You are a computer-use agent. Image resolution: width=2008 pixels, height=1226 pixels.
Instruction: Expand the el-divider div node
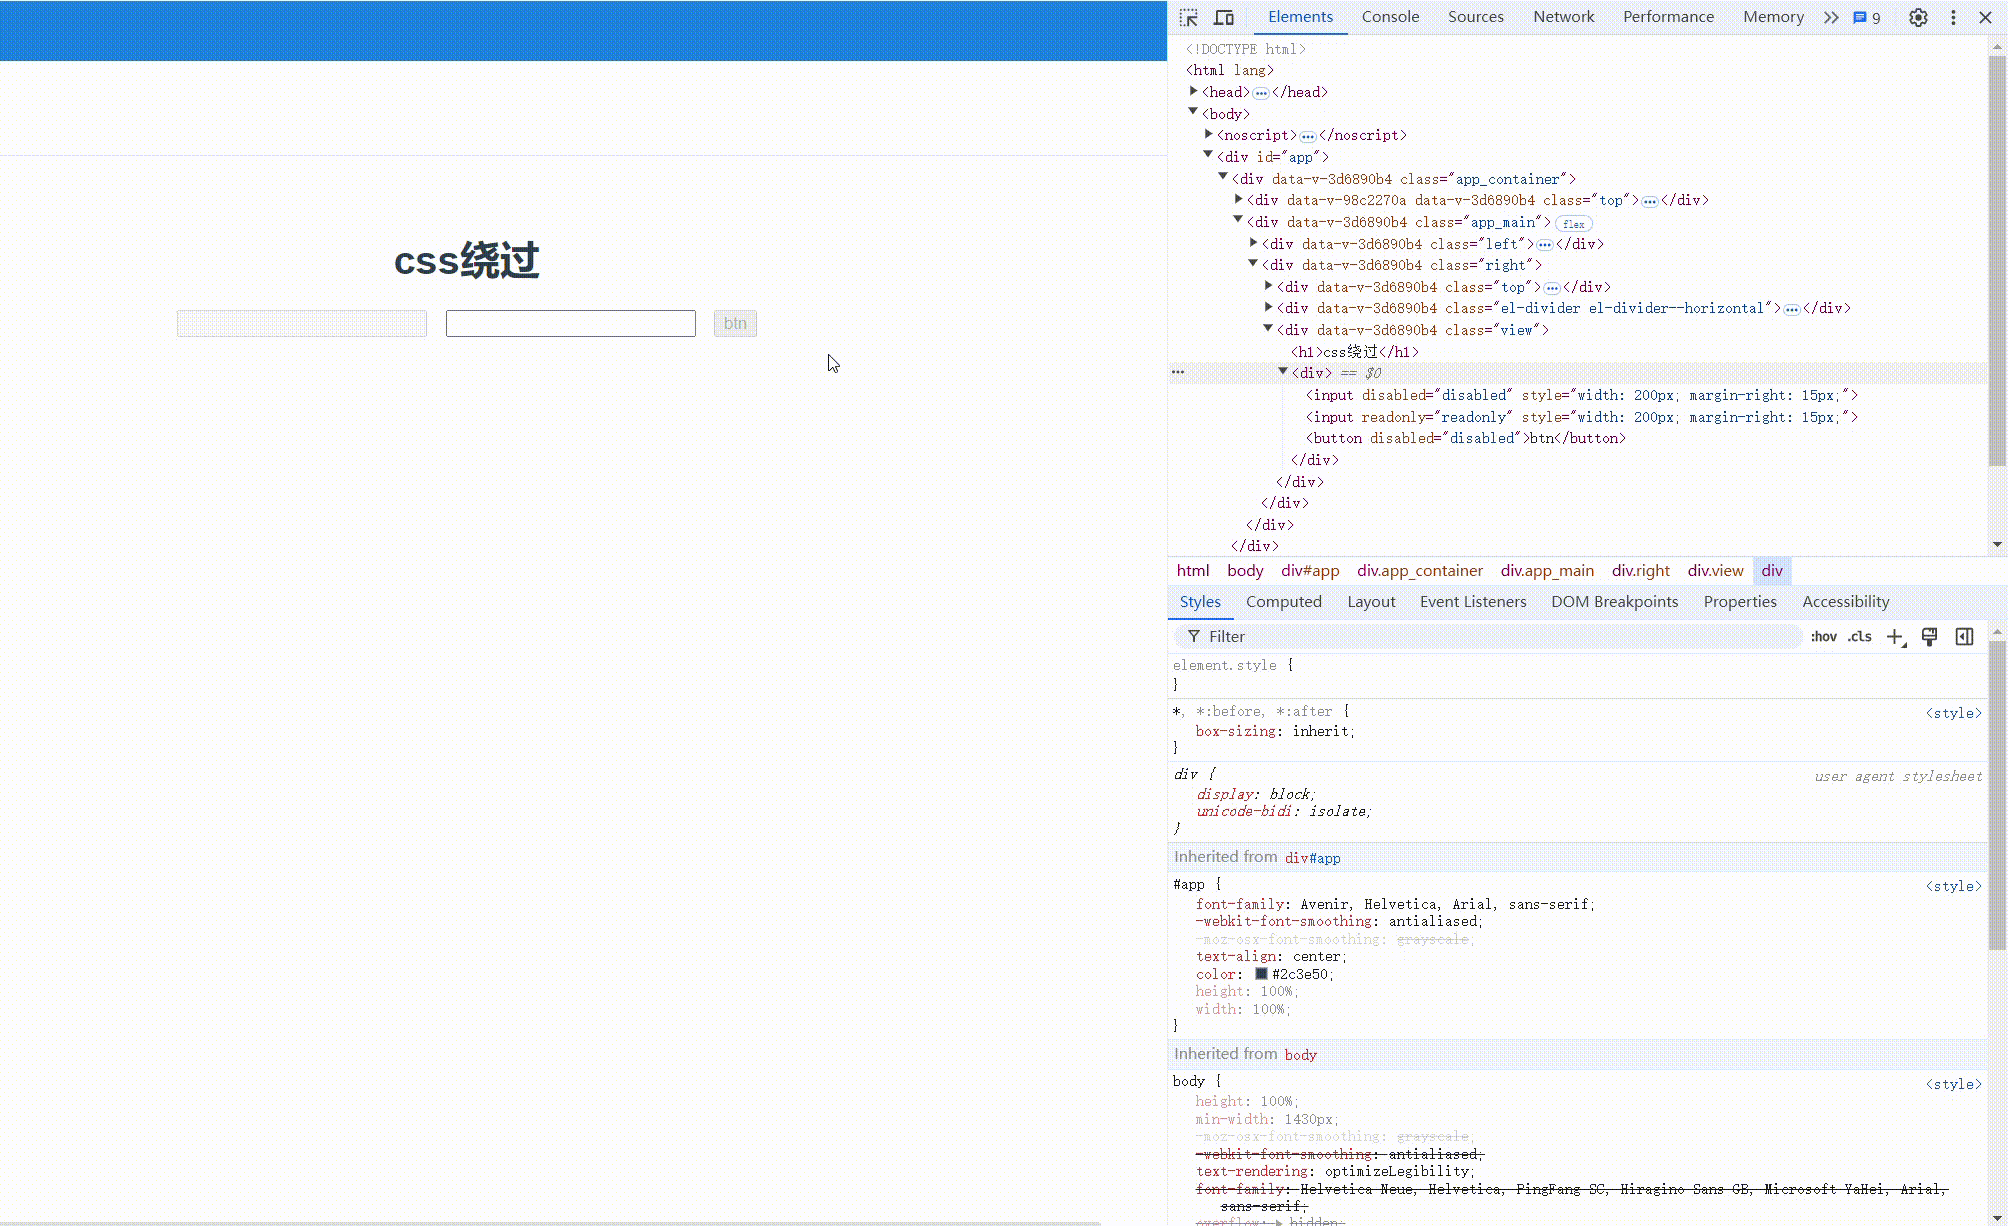(x=1268, y=307)
